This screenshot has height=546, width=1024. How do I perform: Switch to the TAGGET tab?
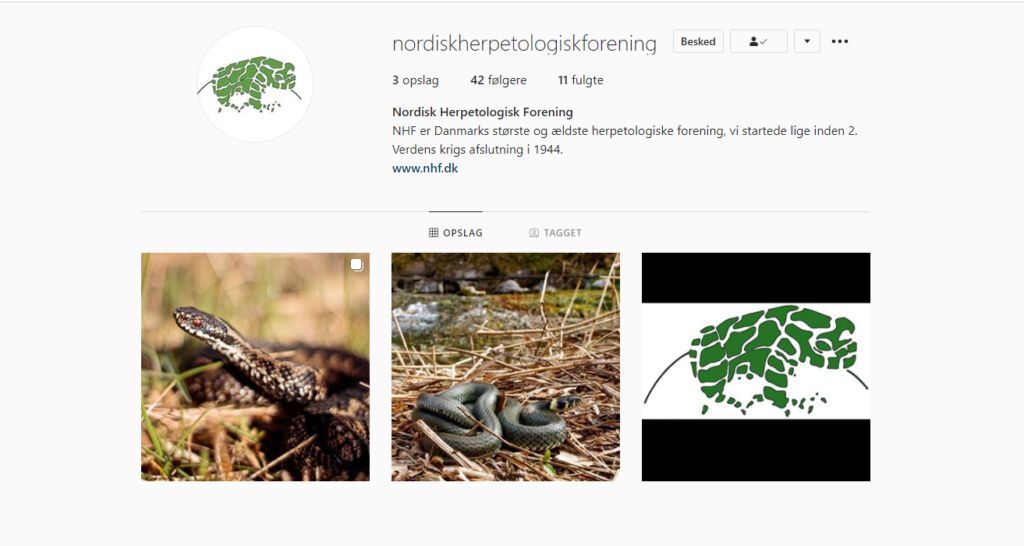click(x=555, y=233)
